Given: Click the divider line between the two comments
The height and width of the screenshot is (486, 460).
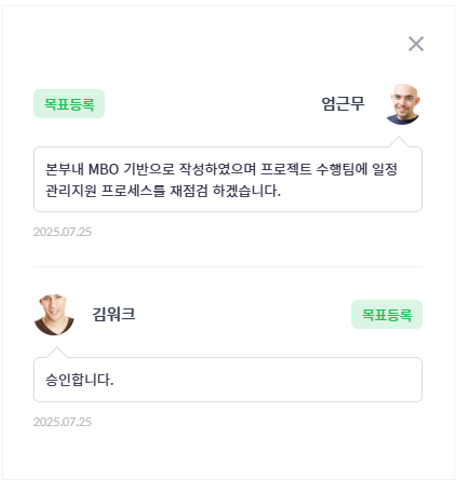Looking at the screenshot, I should coord(228,267).
